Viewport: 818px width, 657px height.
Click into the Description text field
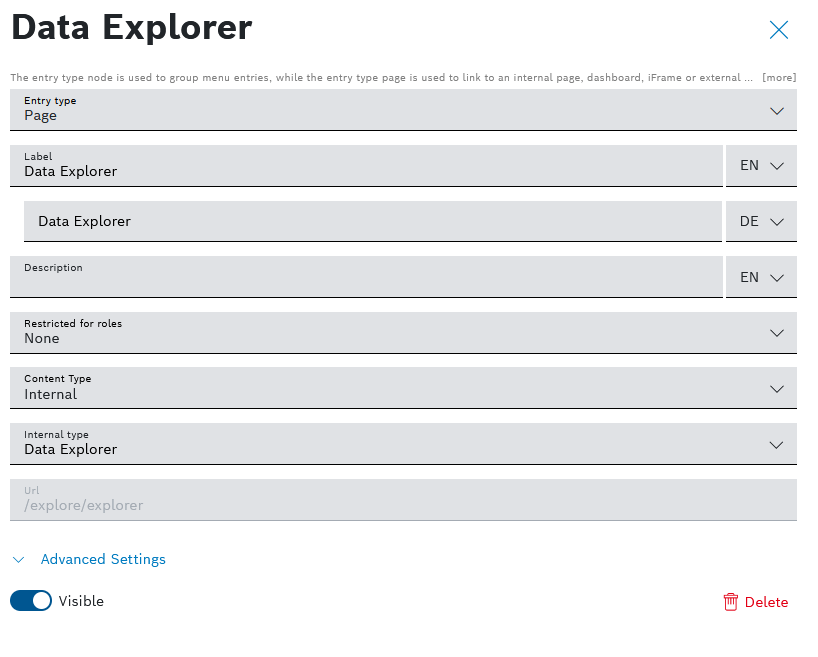coord(366,281)
